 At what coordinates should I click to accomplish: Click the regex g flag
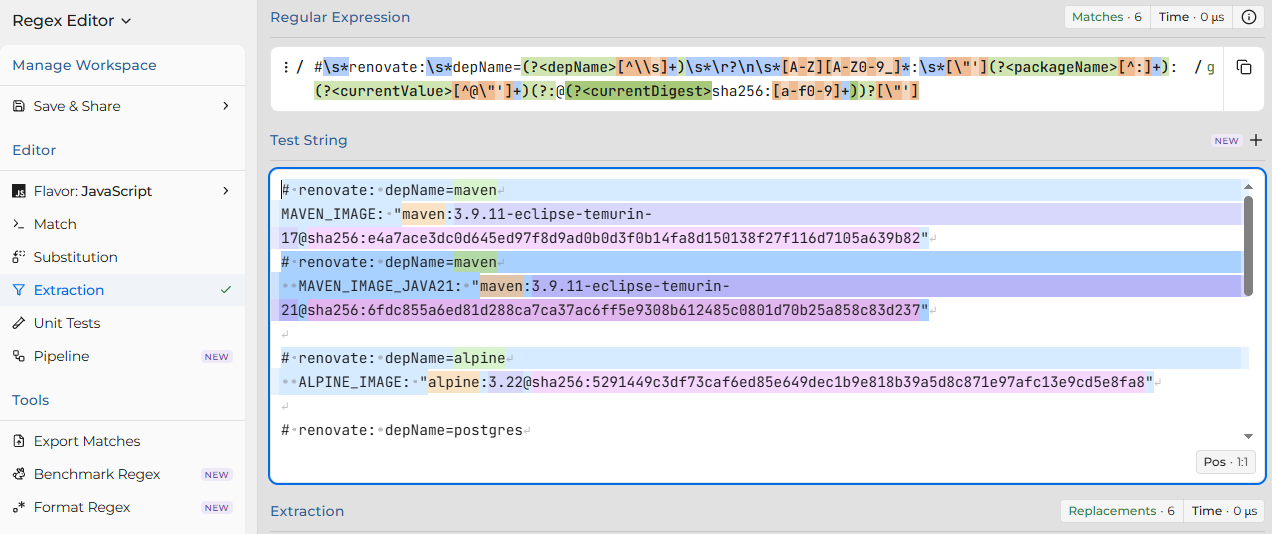1211,68
